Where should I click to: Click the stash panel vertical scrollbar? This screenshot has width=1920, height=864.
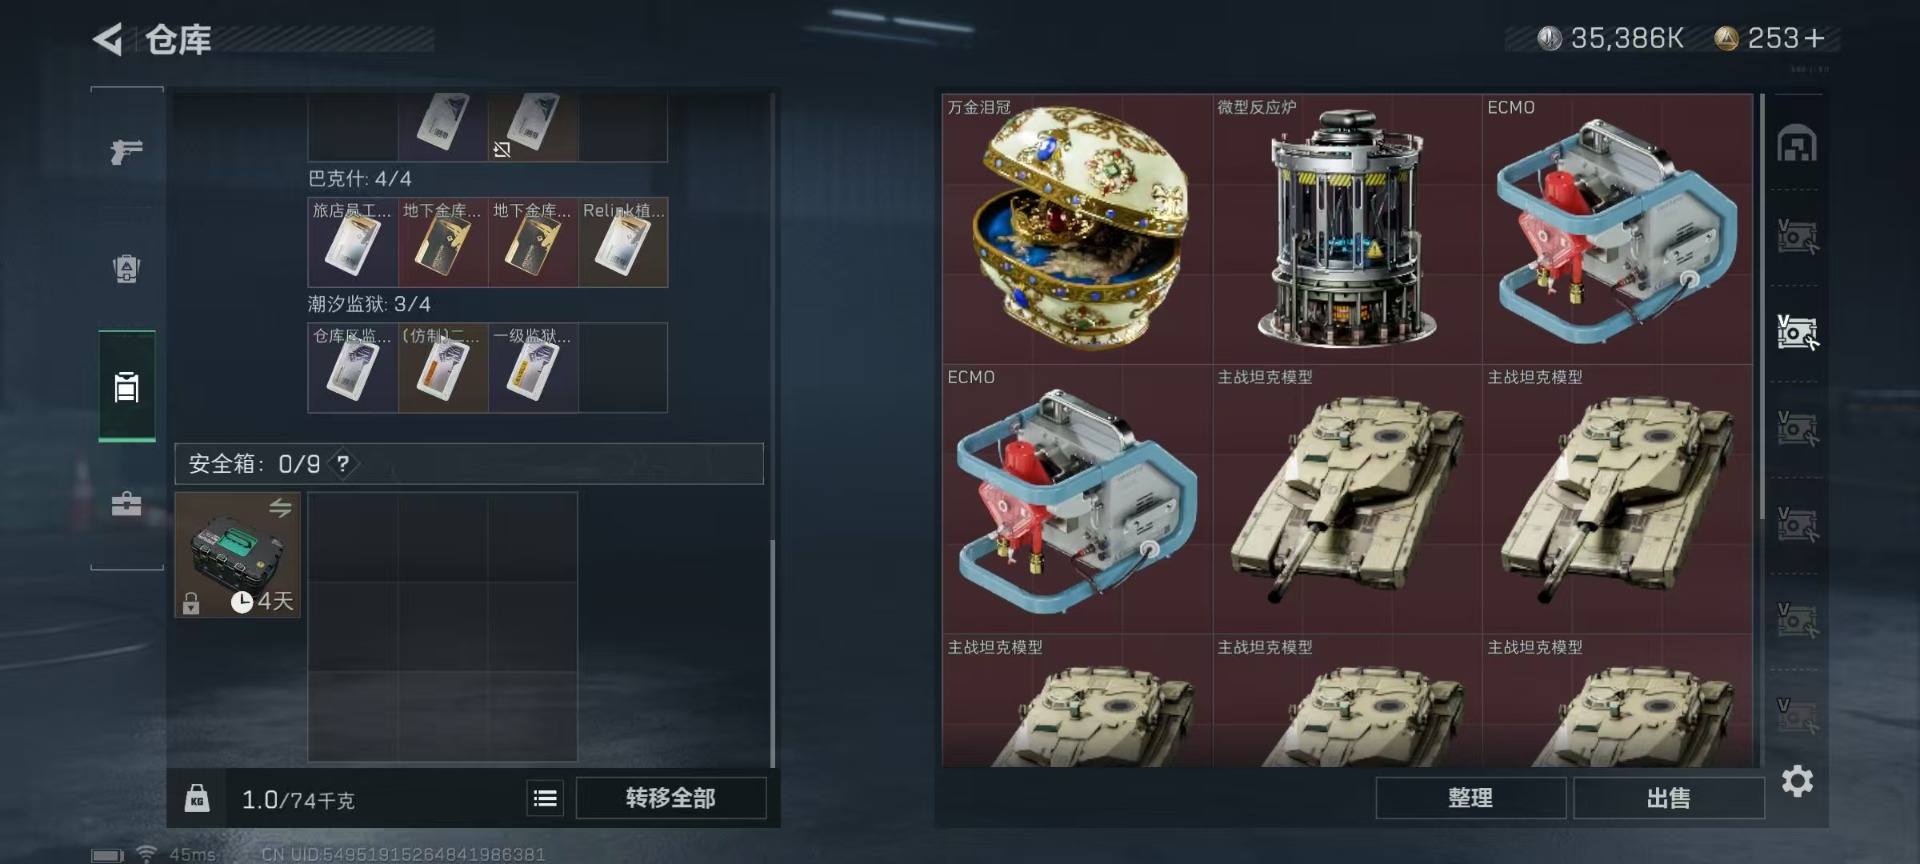click(1762, 306)
